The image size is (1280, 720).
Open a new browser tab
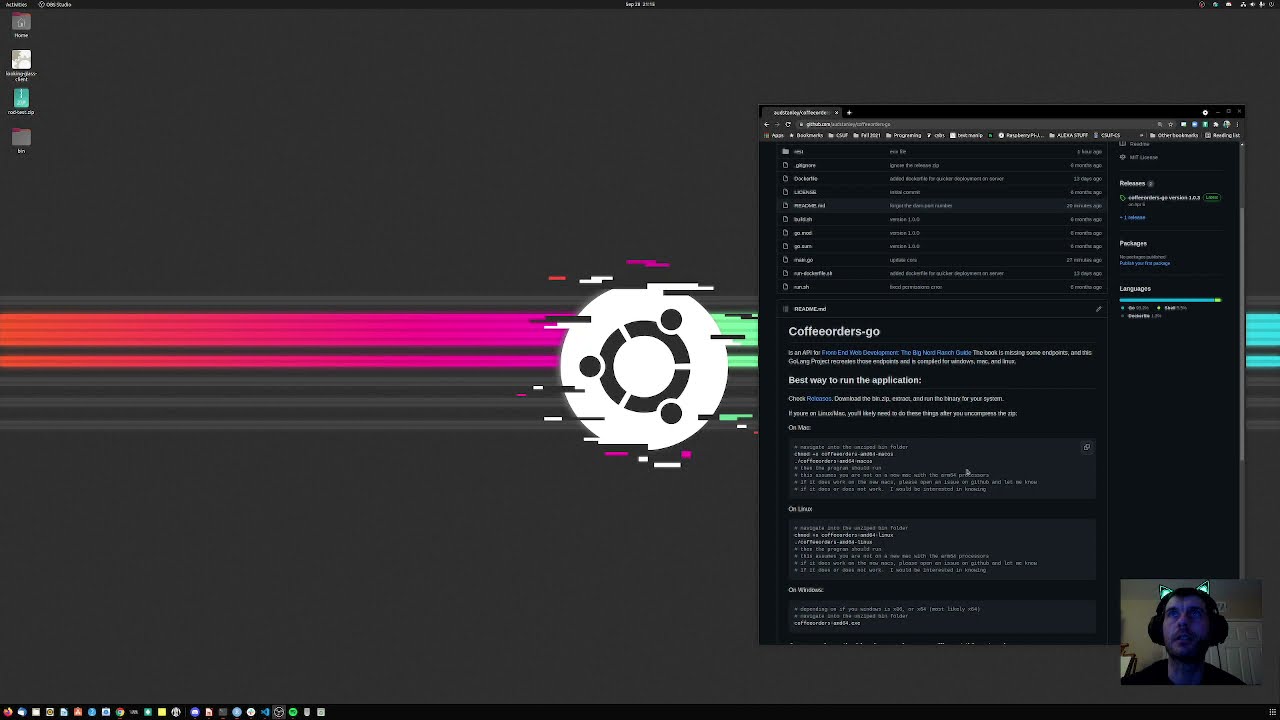(x=849, y=113)
